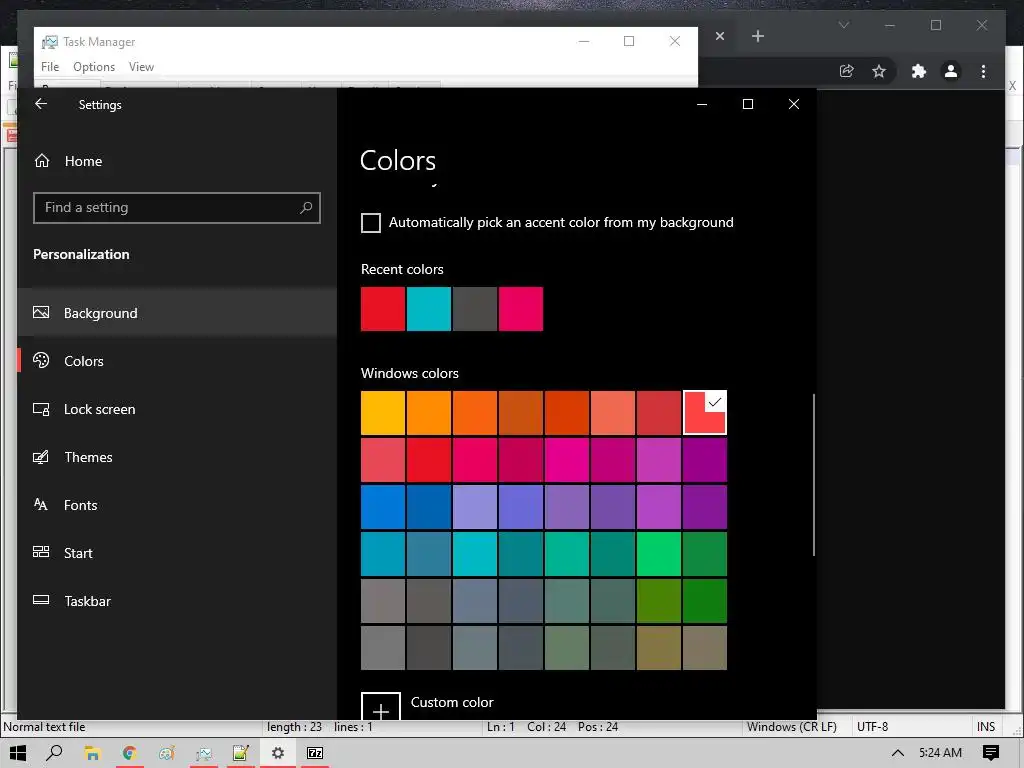This screenshot has width=1024, height=768.
Task: Select the checked red accent color swatch
Action: 705,413
